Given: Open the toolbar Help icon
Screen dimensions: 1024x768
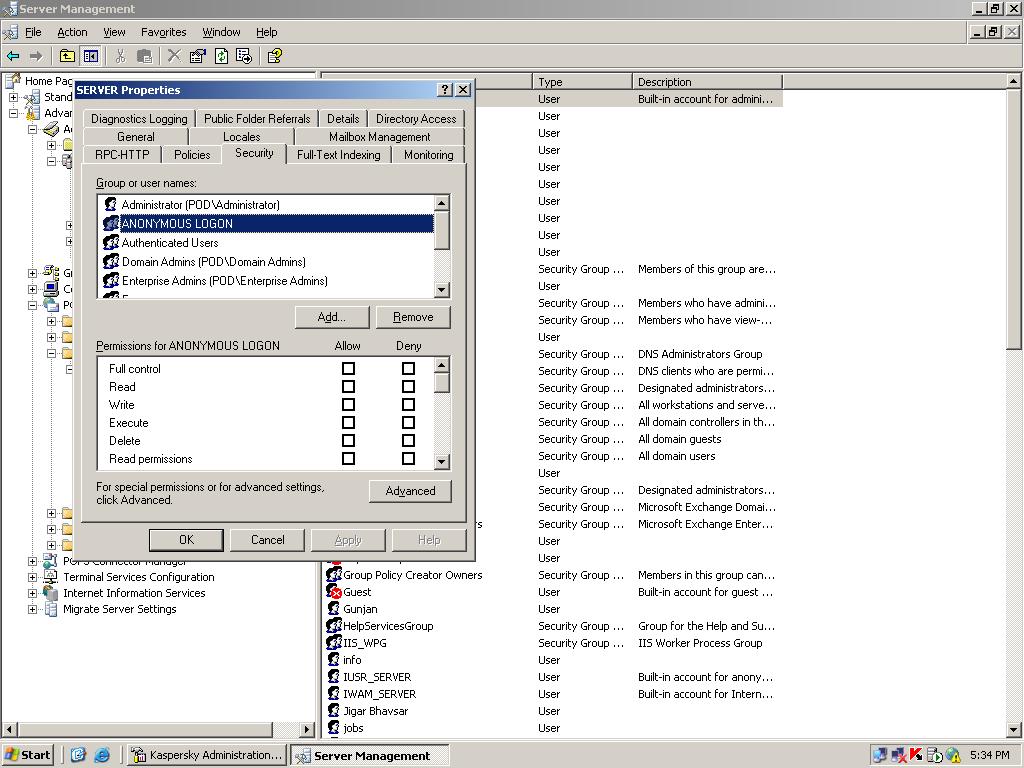Looking at the screenshot, I should click(x=274, y=56).
